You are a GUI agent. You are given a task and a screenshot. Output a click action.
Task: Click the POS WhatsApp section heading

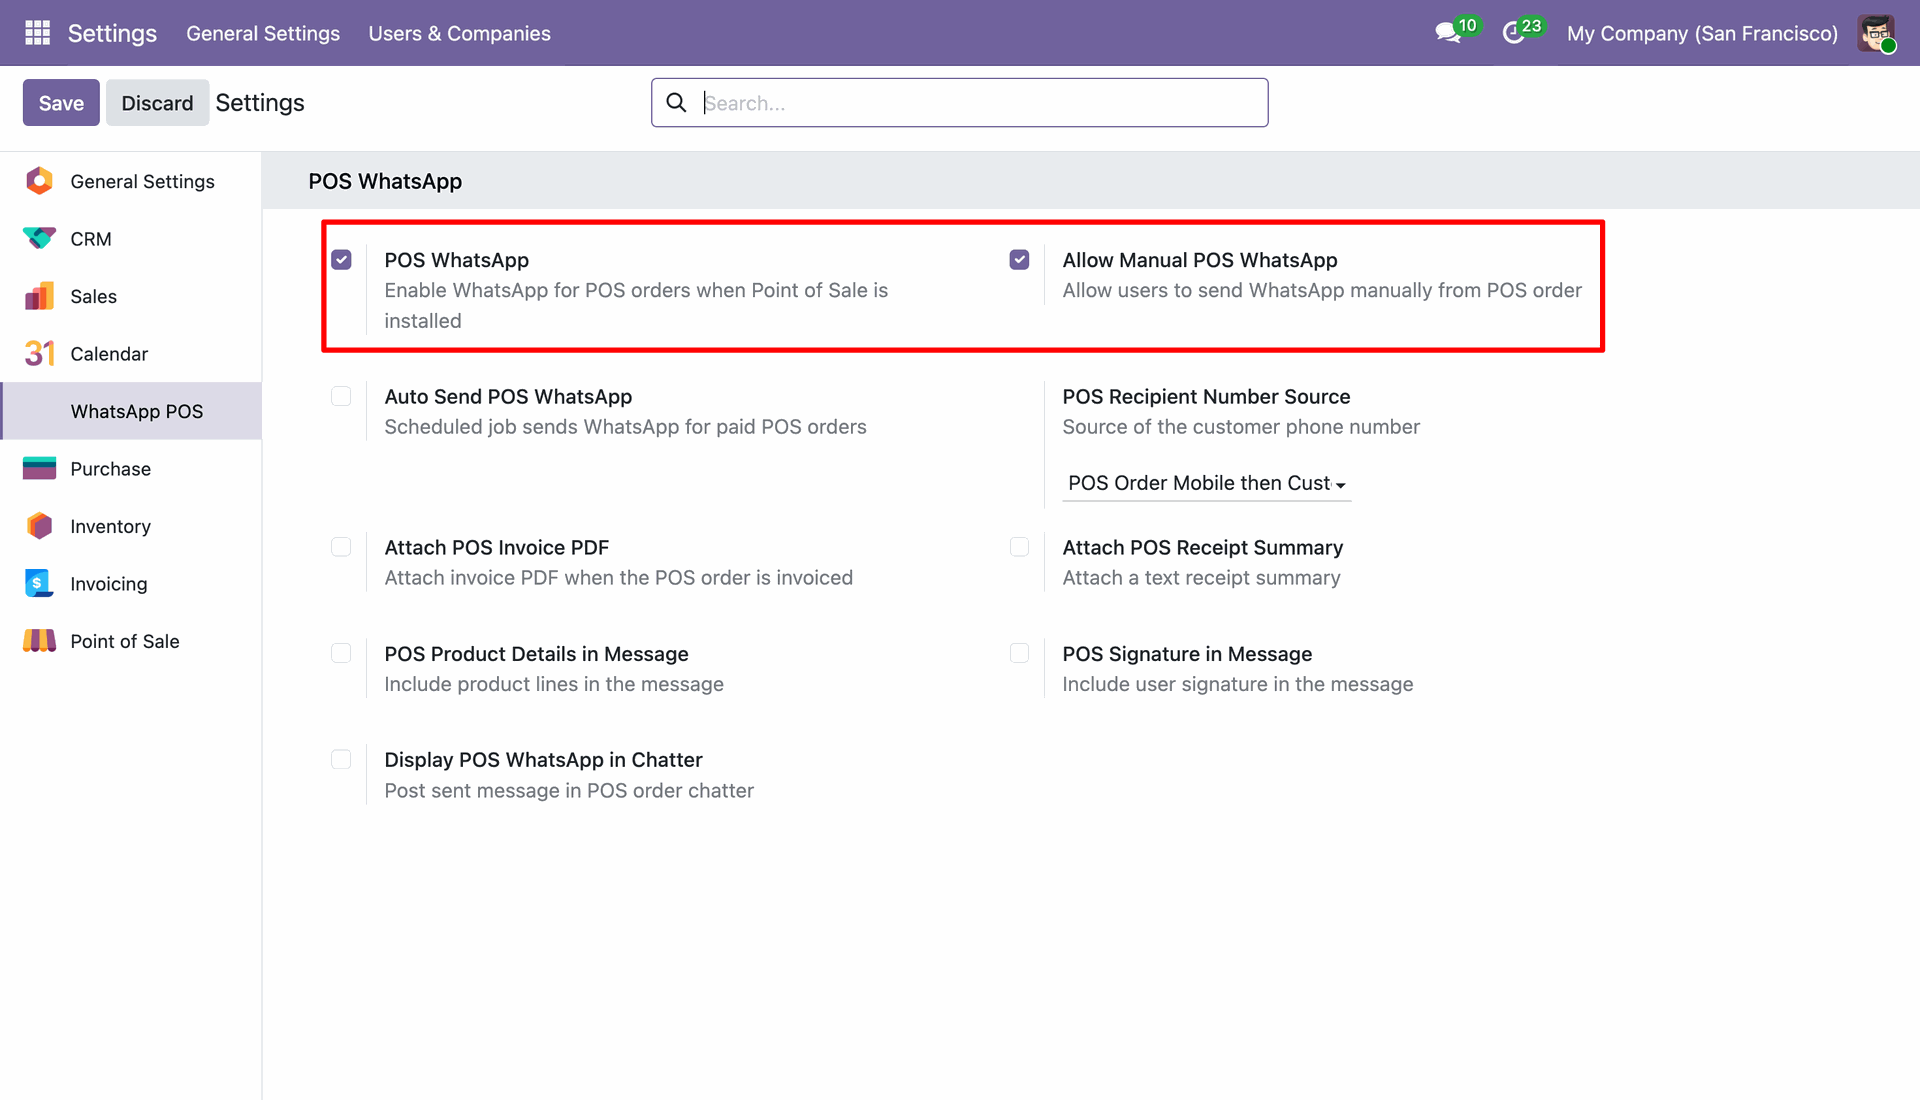coord(385,181)
